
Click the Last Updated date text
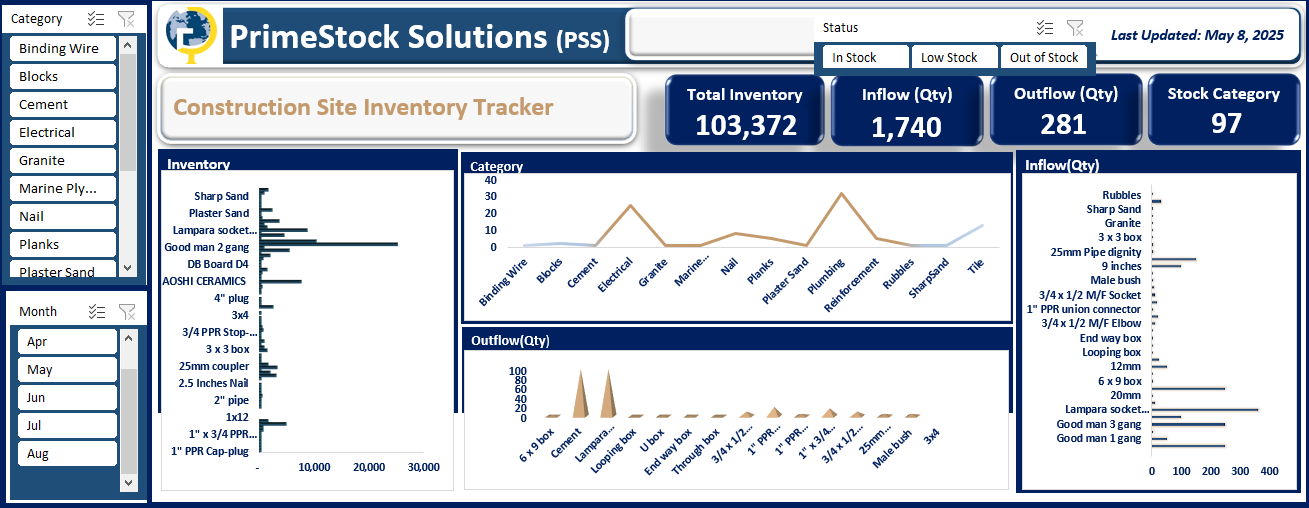click(x=1197, y=35)
